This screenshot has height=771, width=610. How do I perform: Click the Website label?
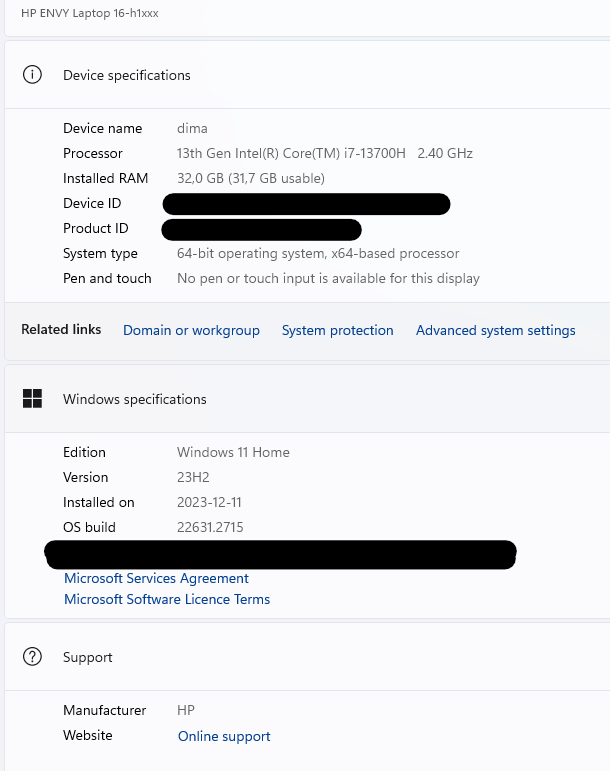[87, 735]
